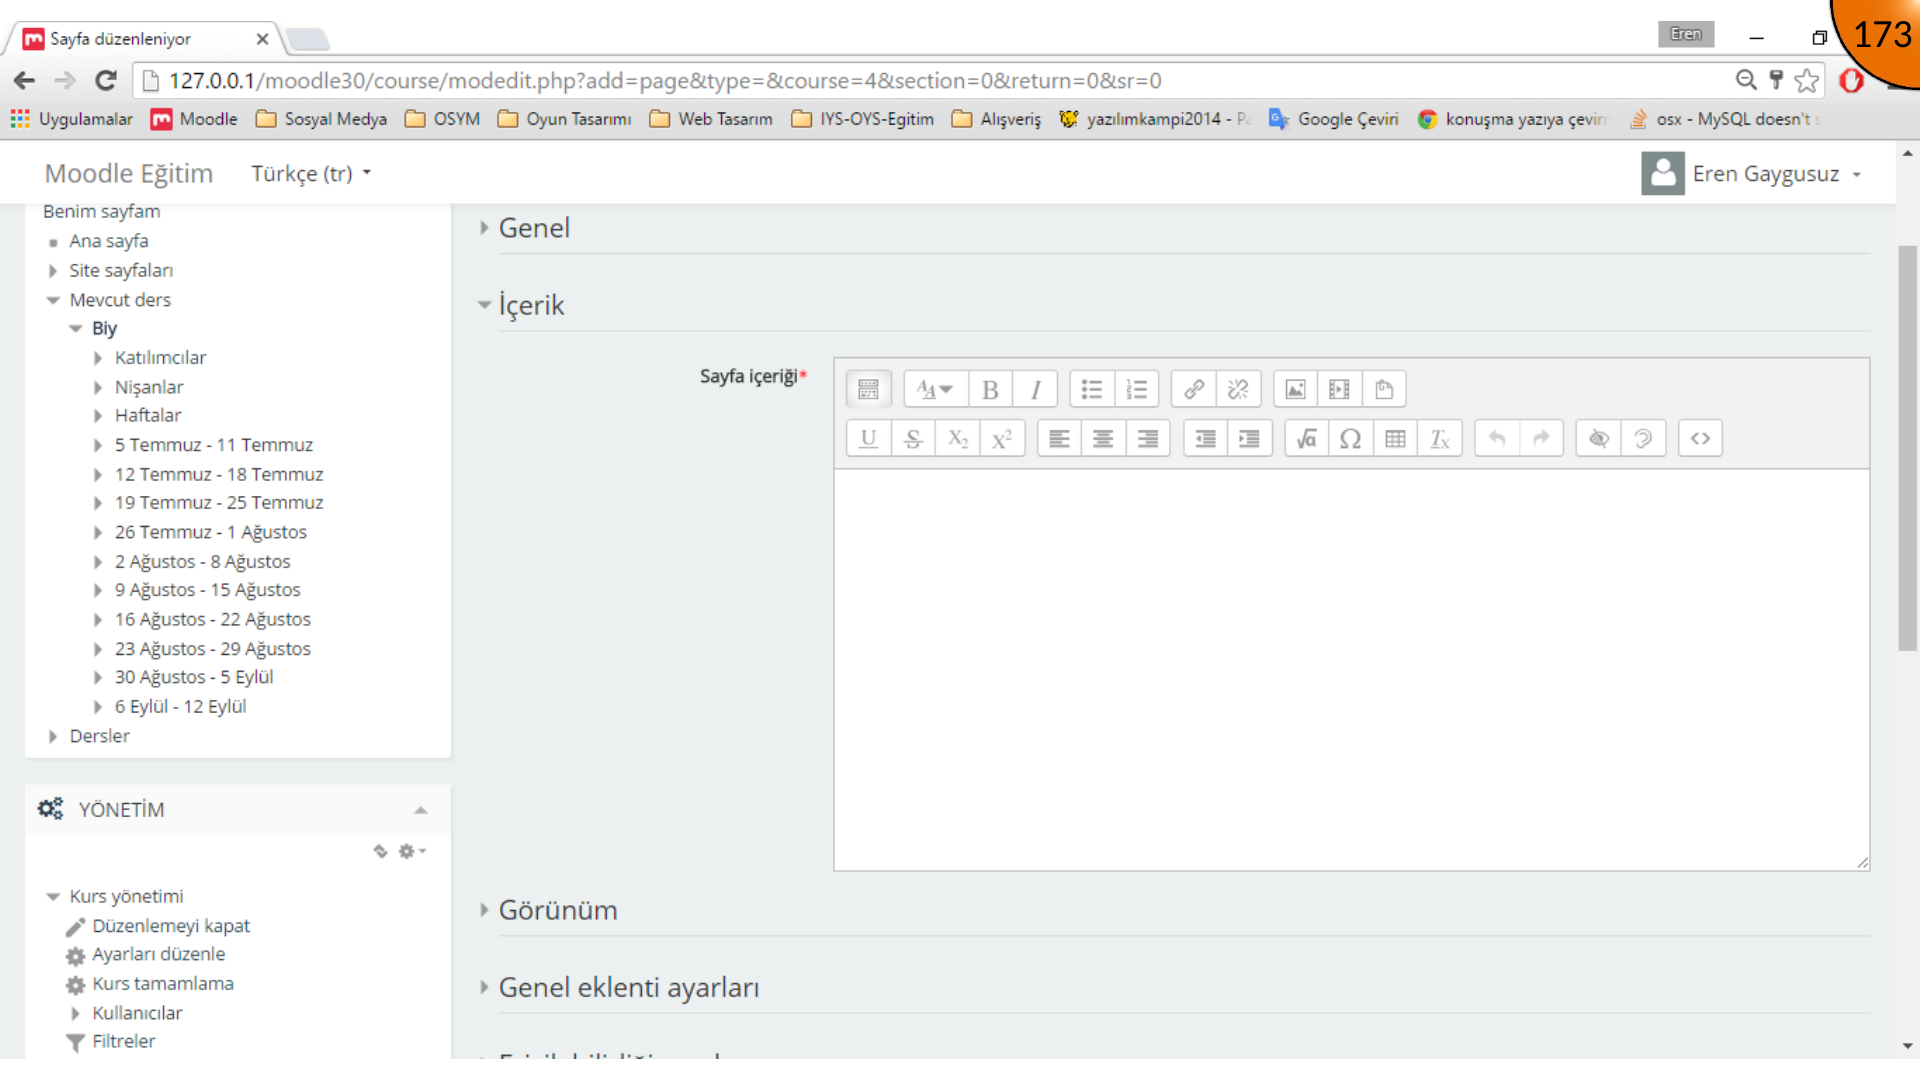Viewport: 1921px width, 1080px height.
Task: Open the Eren Gaygusuz user menu
Action: 1752,174
